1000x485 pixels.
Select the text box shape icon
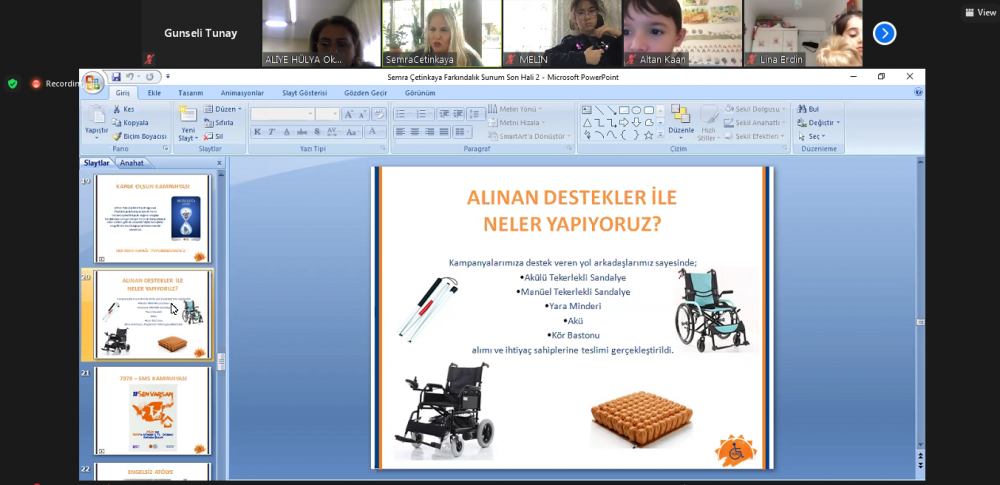tap(587, 110)
